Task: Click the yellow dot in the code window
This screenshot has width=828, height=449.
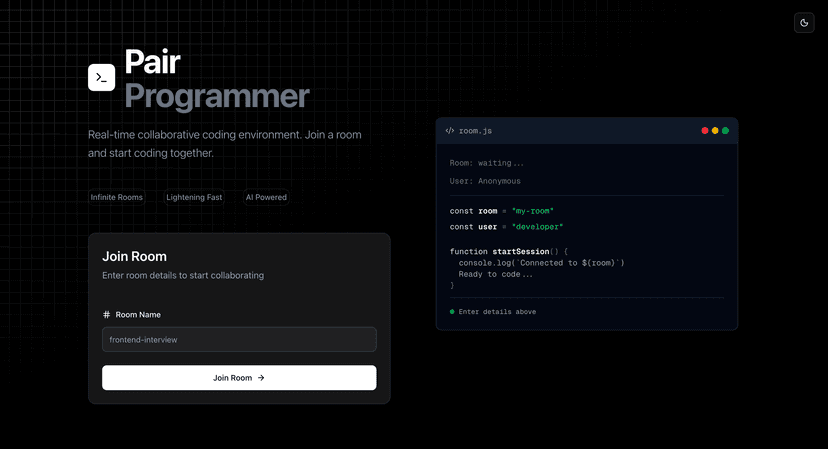Action: pyautogui.click(x=715, y=131)
